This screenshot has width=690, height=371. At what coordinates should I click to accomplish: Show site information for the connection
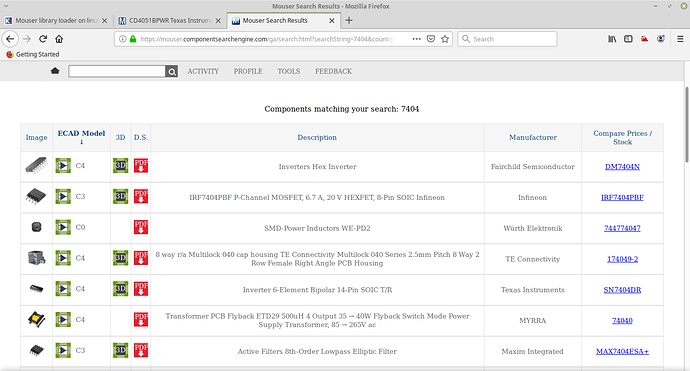pos(123,39)
